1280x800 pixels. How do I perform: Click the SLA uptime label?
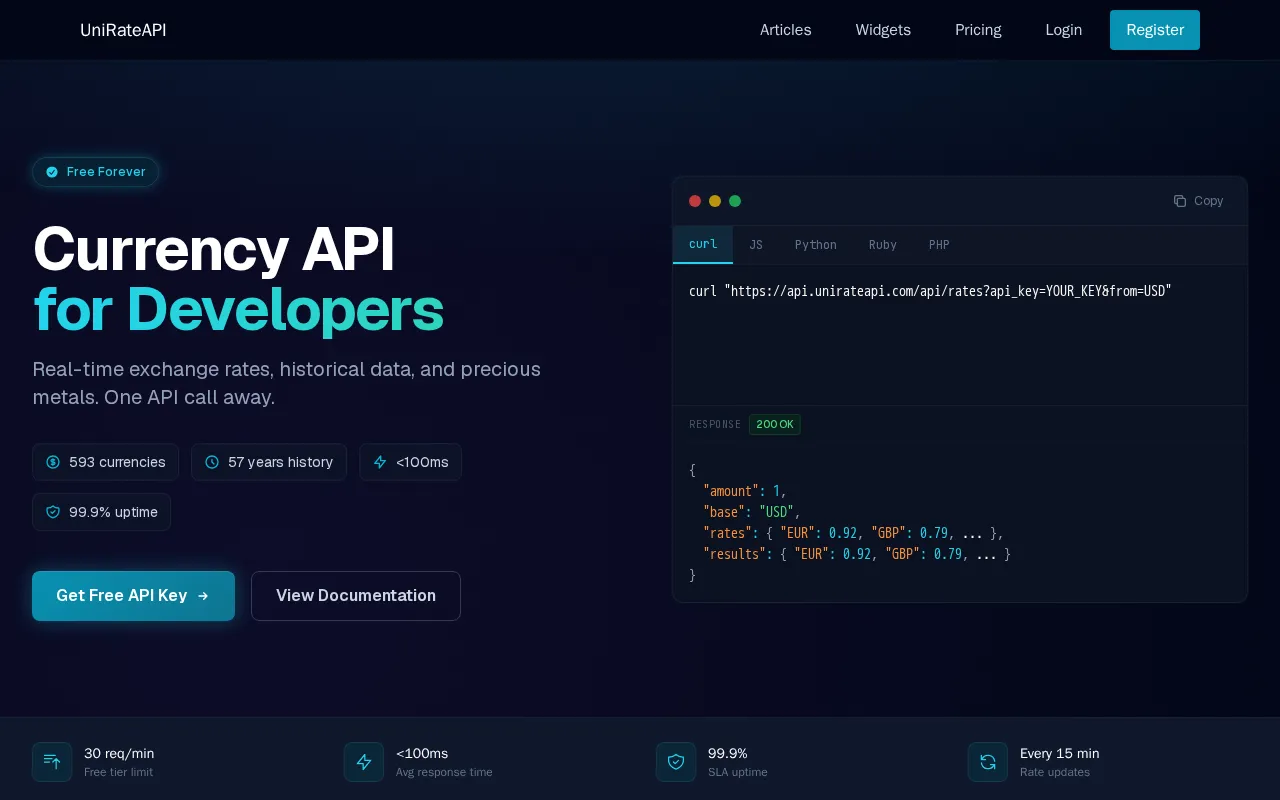click(738, 772)
